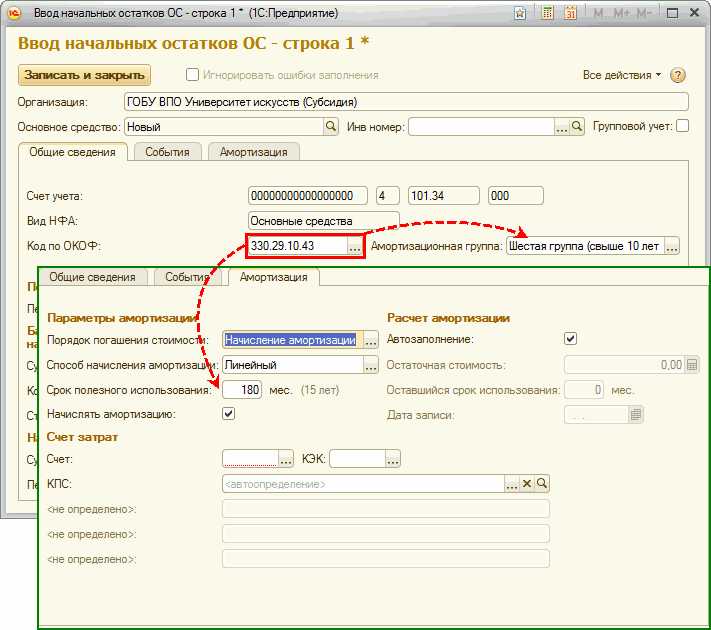Click account field 0000000000000000

point(308,195)
